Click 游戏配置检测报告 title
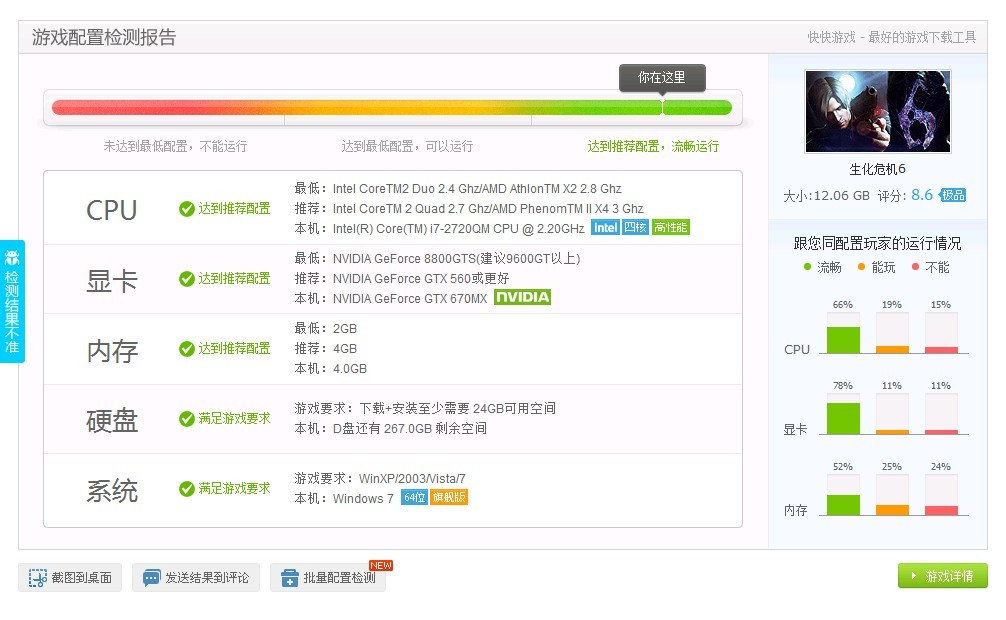Viewport: 1006px width, 620px height. (104, 37)
